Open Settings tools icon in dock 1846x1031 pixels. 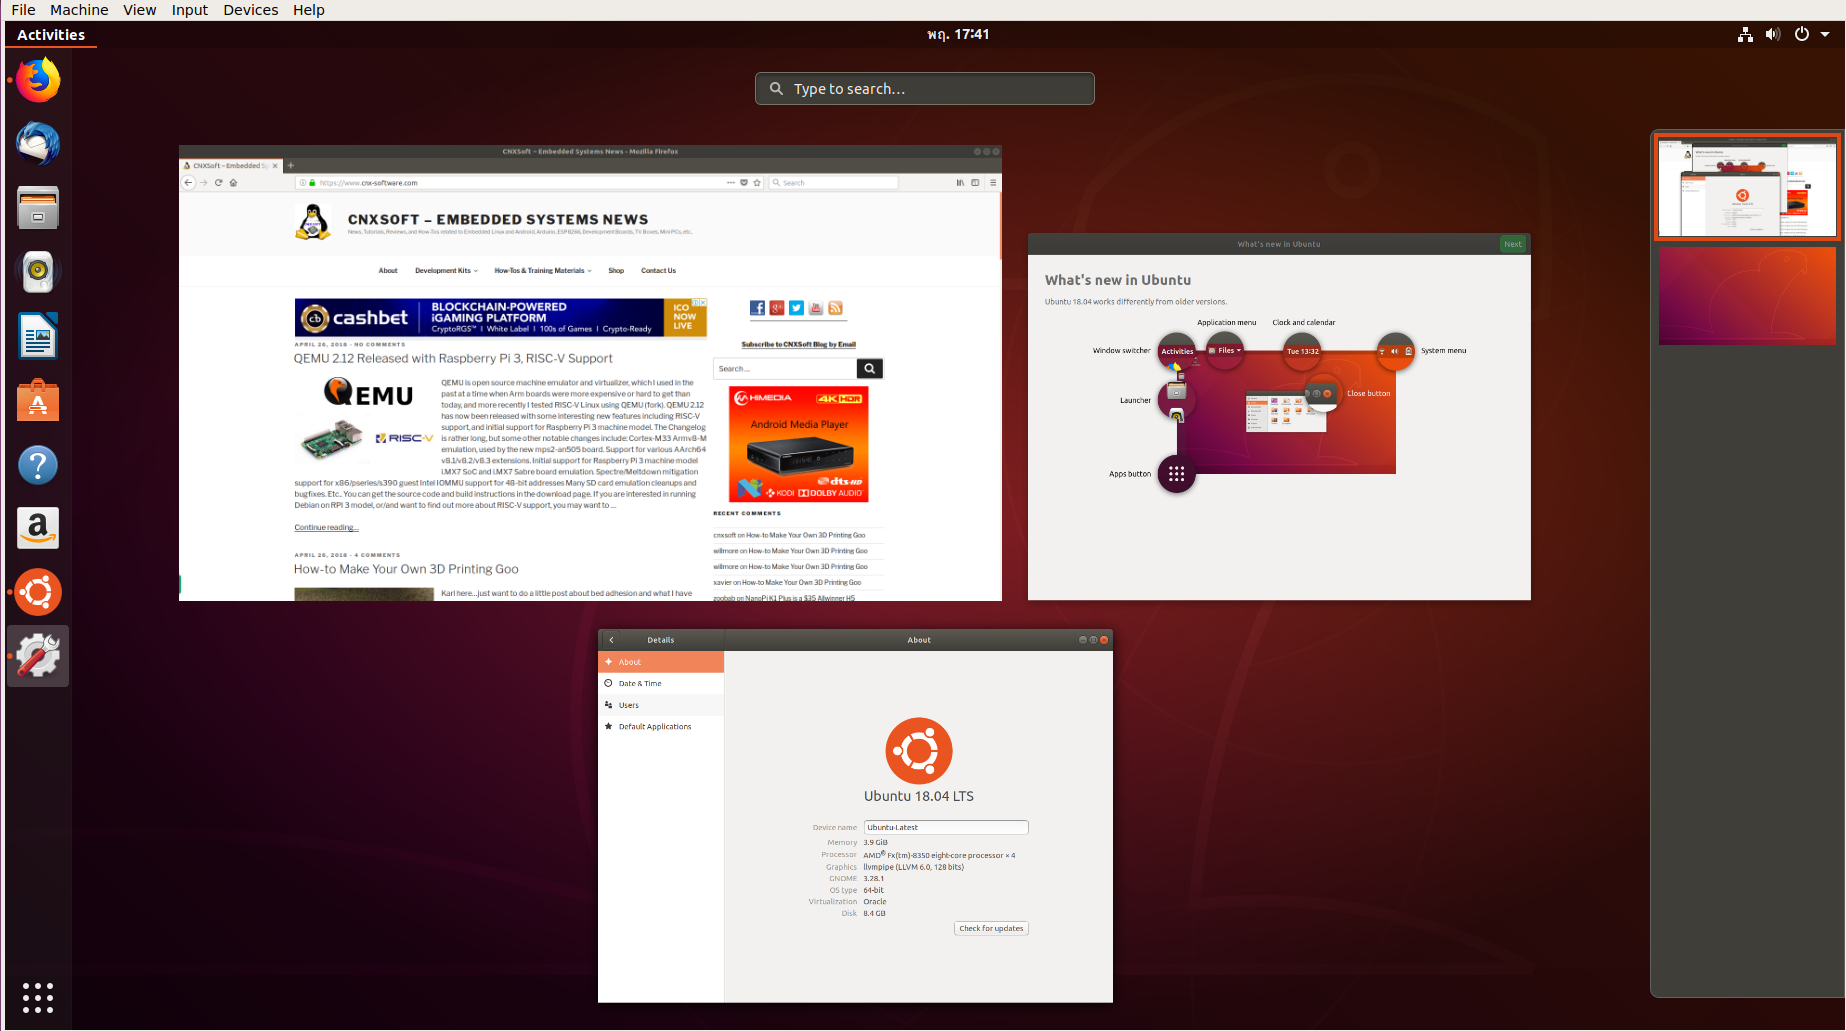pos(38,656)
